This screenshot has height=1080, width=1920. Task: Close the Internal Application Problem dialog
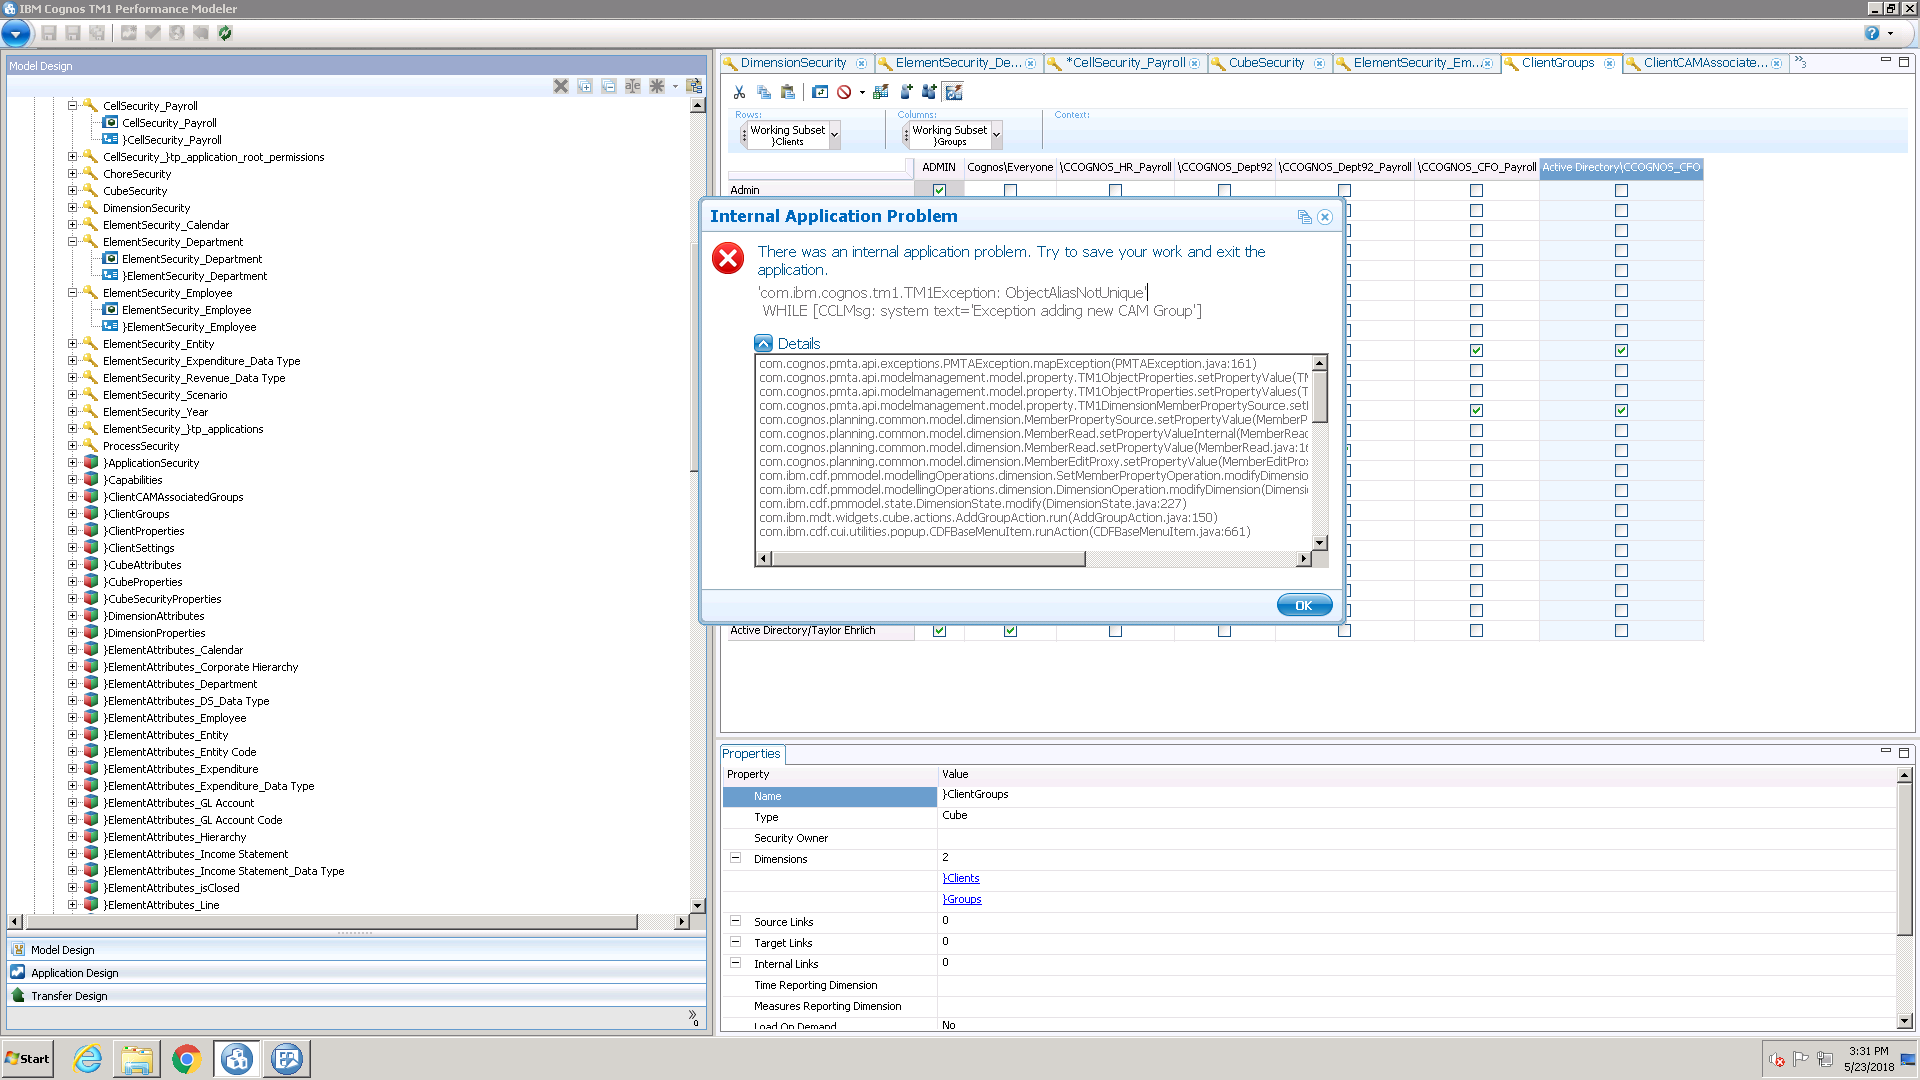click(x=1325, y=217)
